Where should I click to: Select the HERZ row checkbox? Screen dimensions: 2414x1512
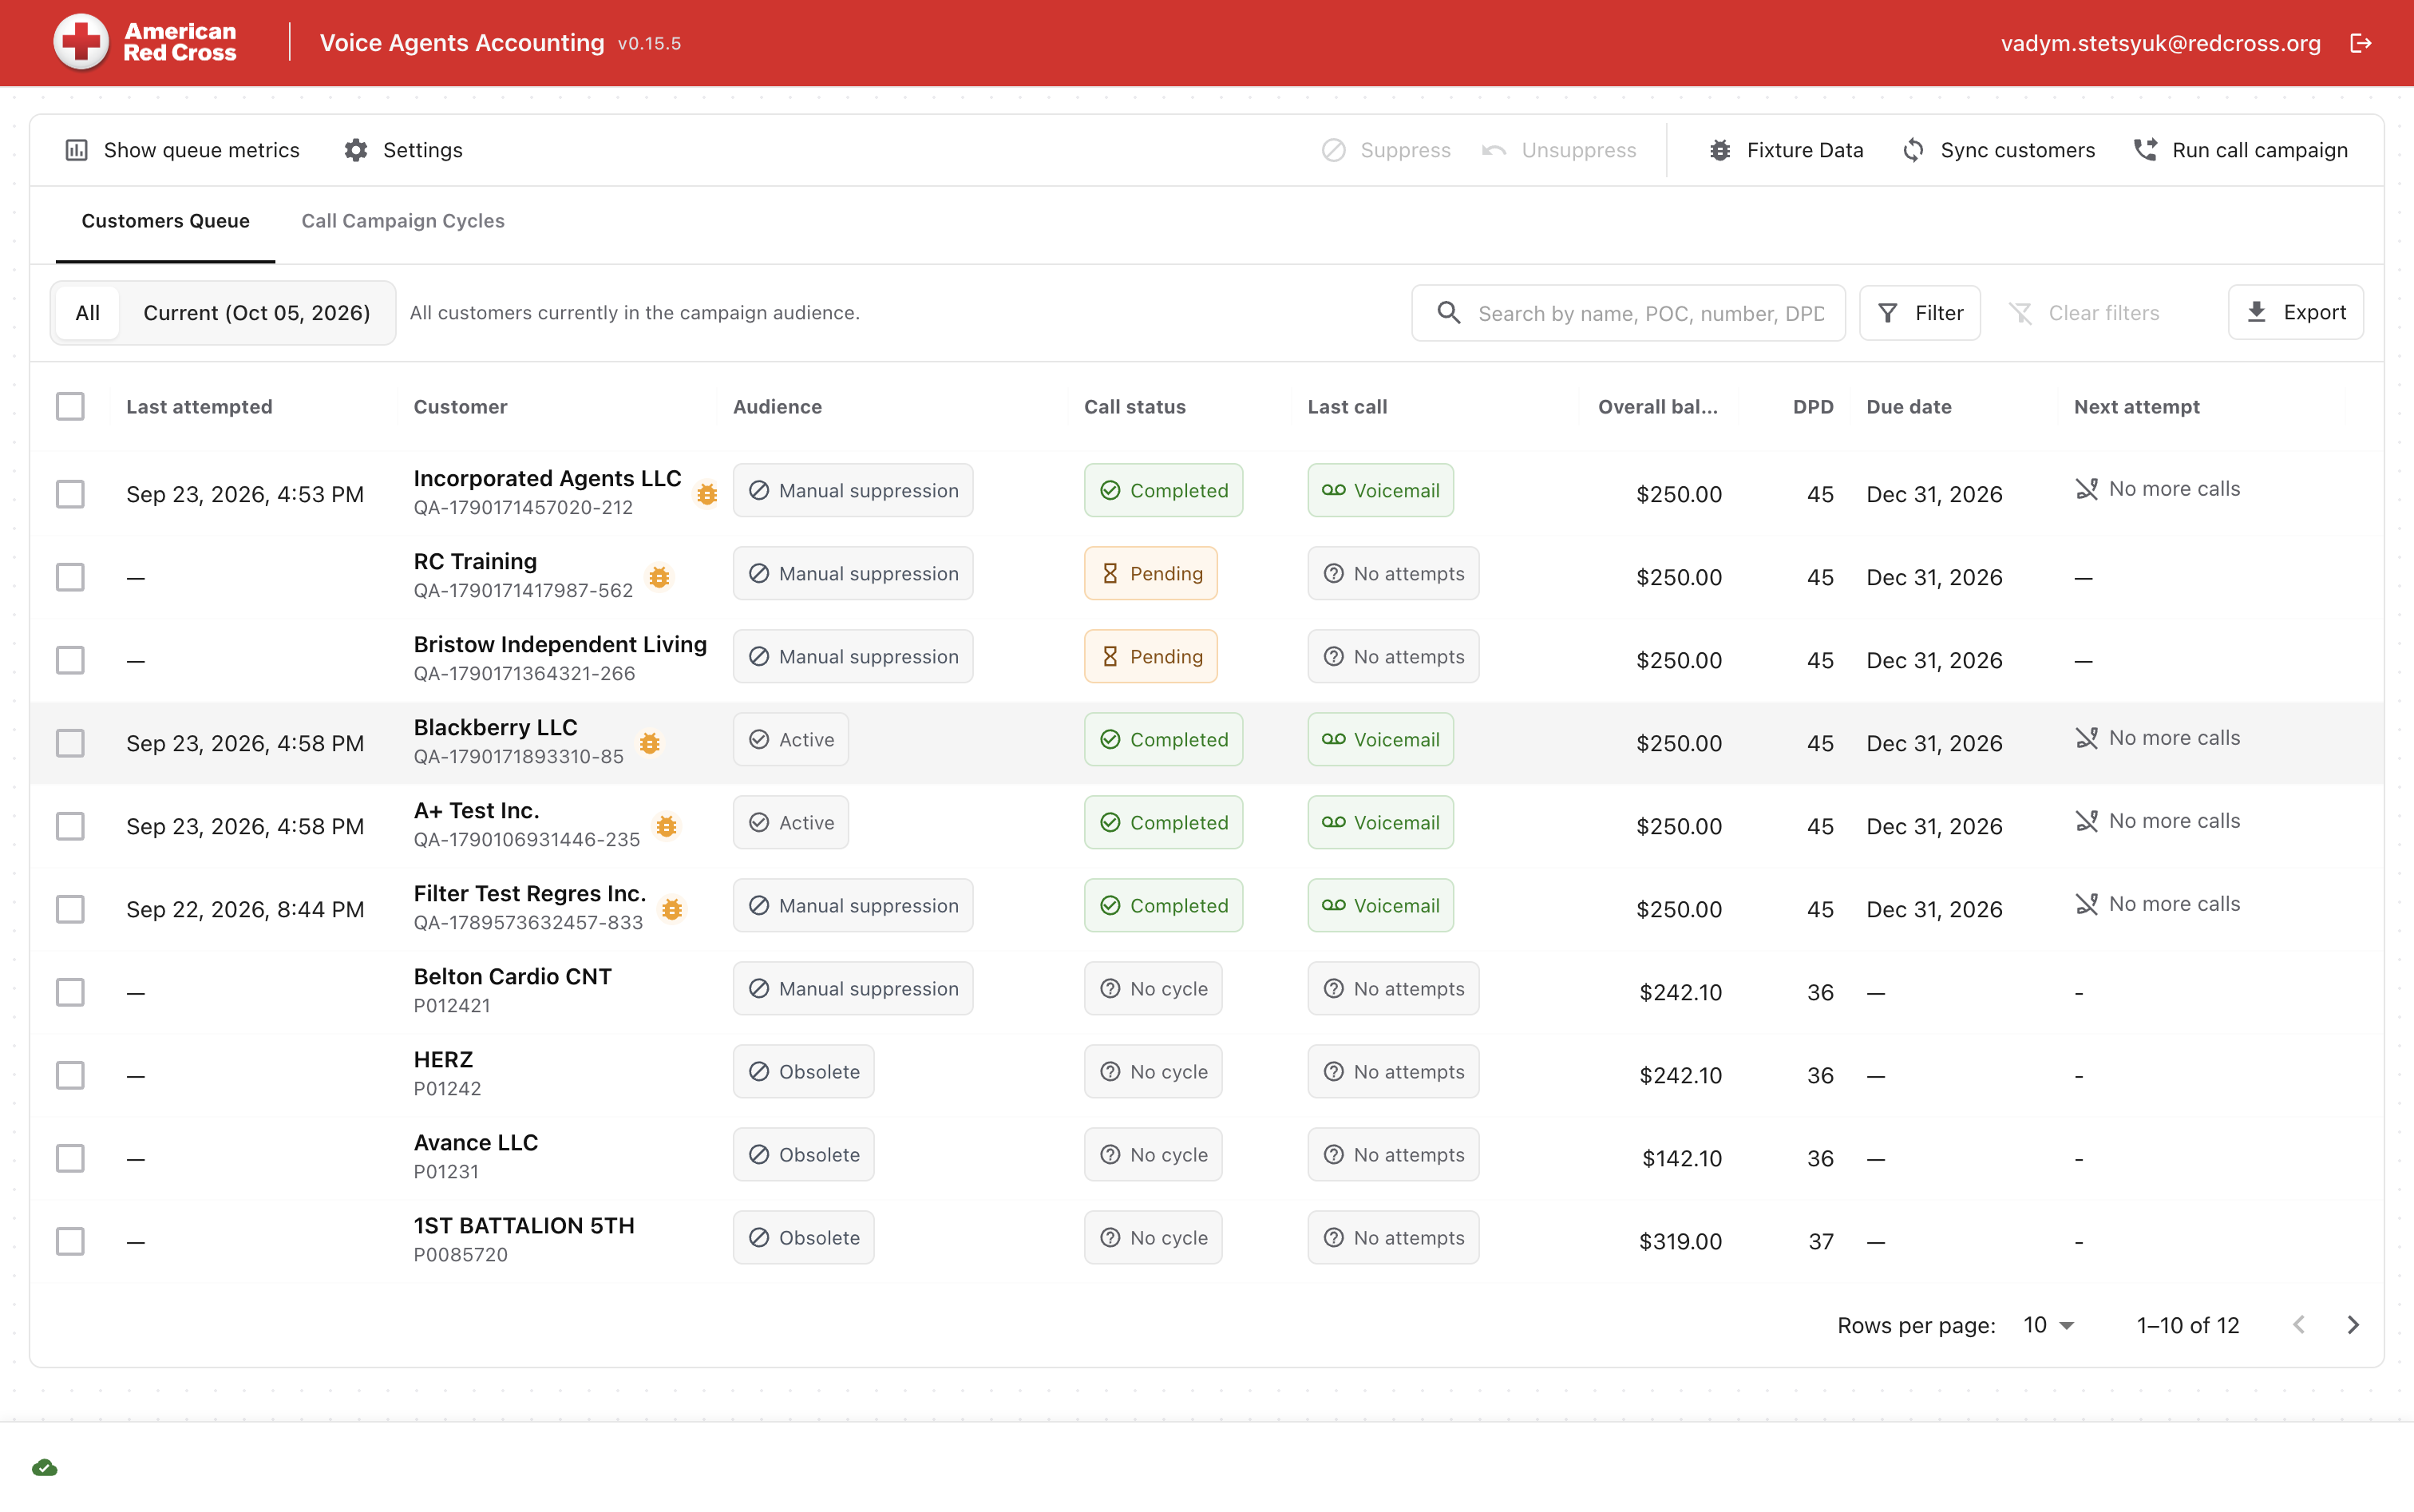pyautogui.click(x=70, y=1075)
